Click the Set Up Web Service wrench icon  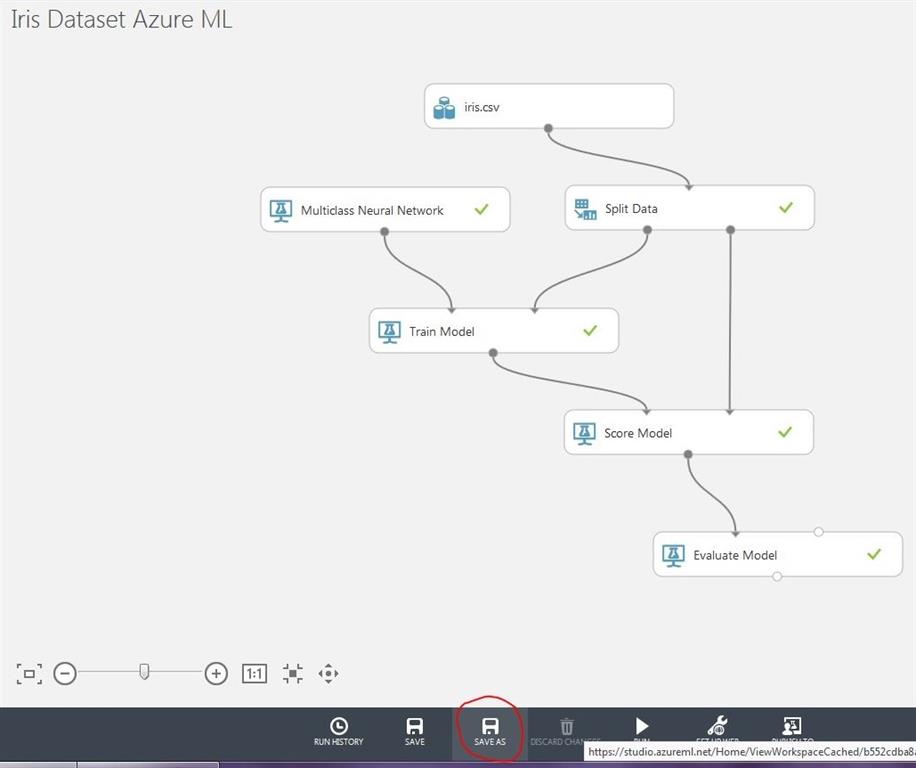[717, 725]
